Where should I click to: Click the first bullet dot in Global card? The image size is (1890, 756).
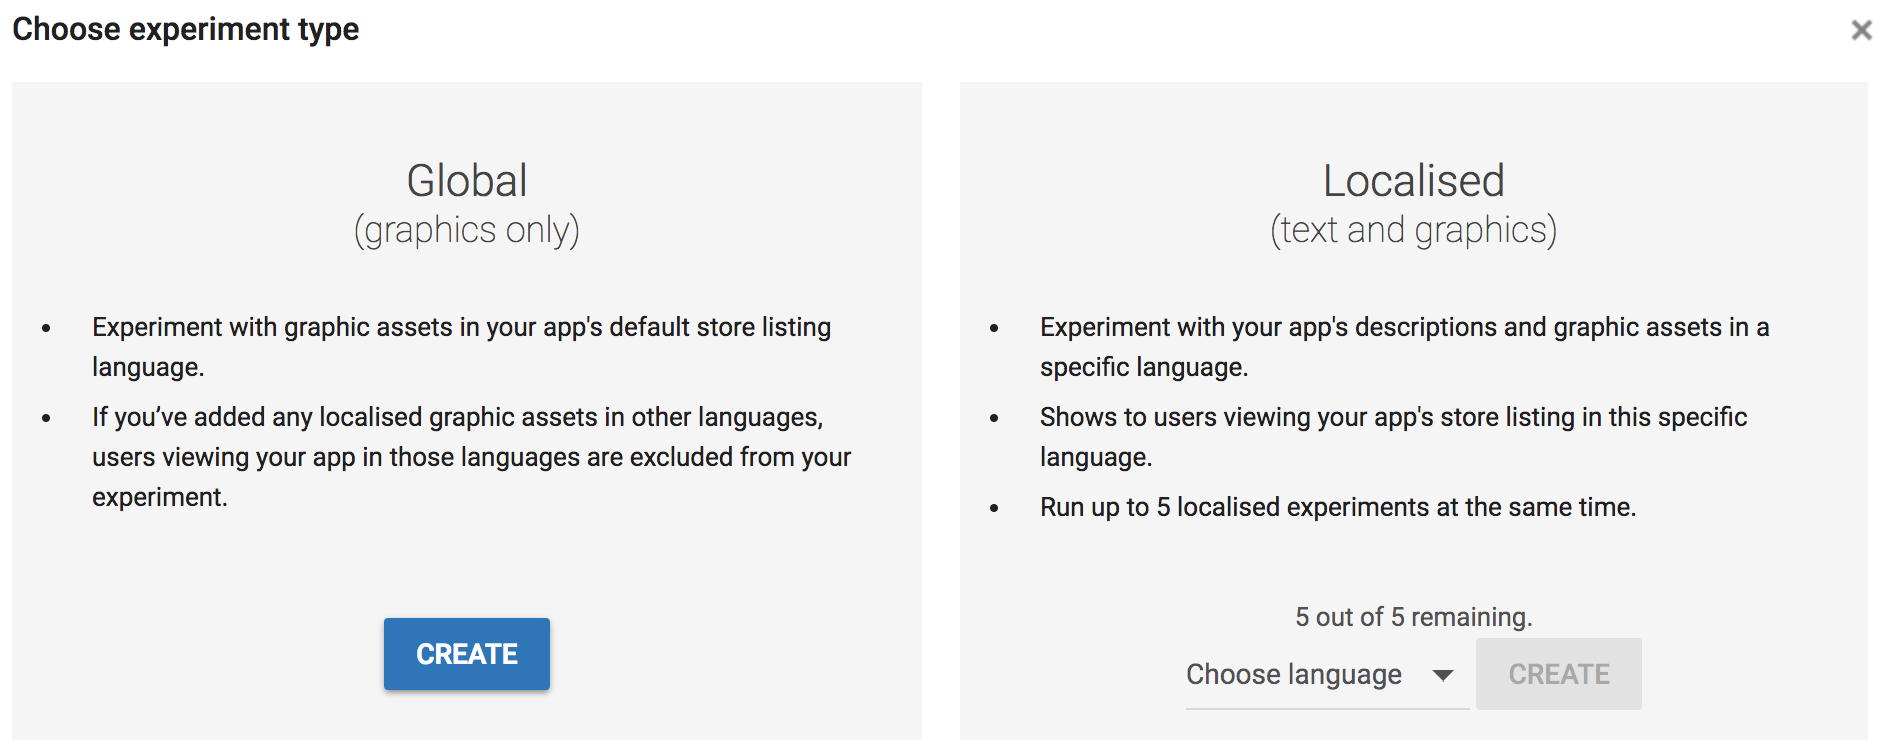point(46,328)
